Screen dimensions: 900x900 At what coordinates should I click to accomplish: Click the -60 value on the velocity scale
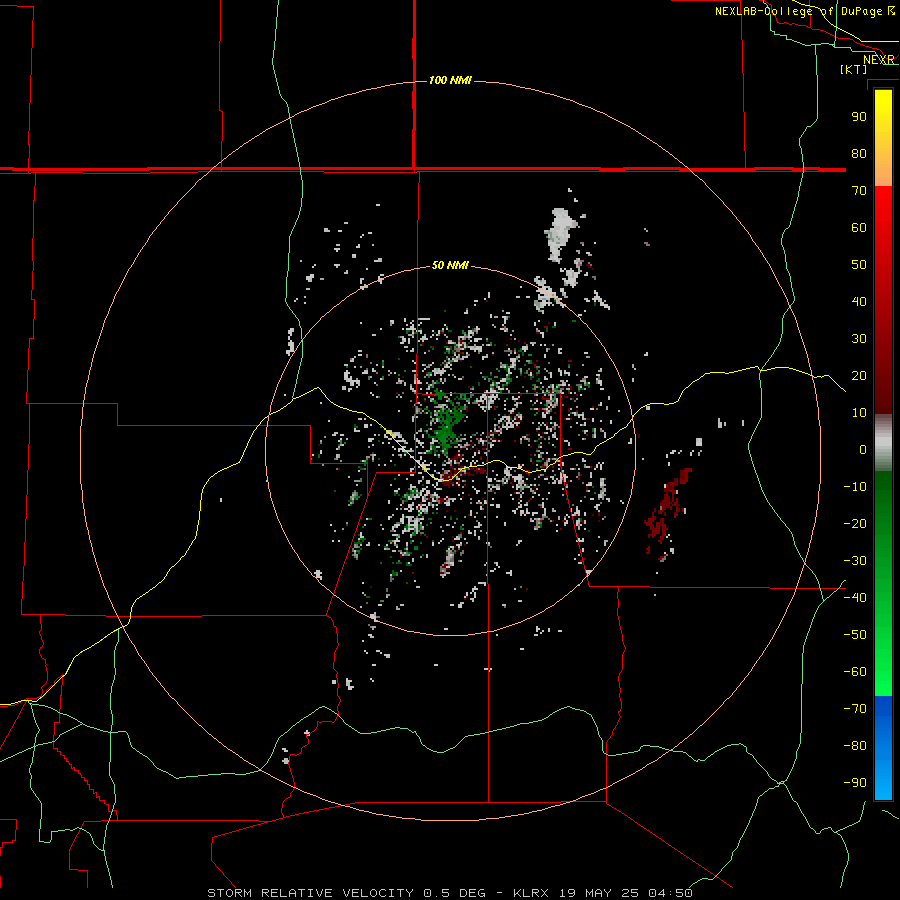pyautogui.click(x=855, y=672)
